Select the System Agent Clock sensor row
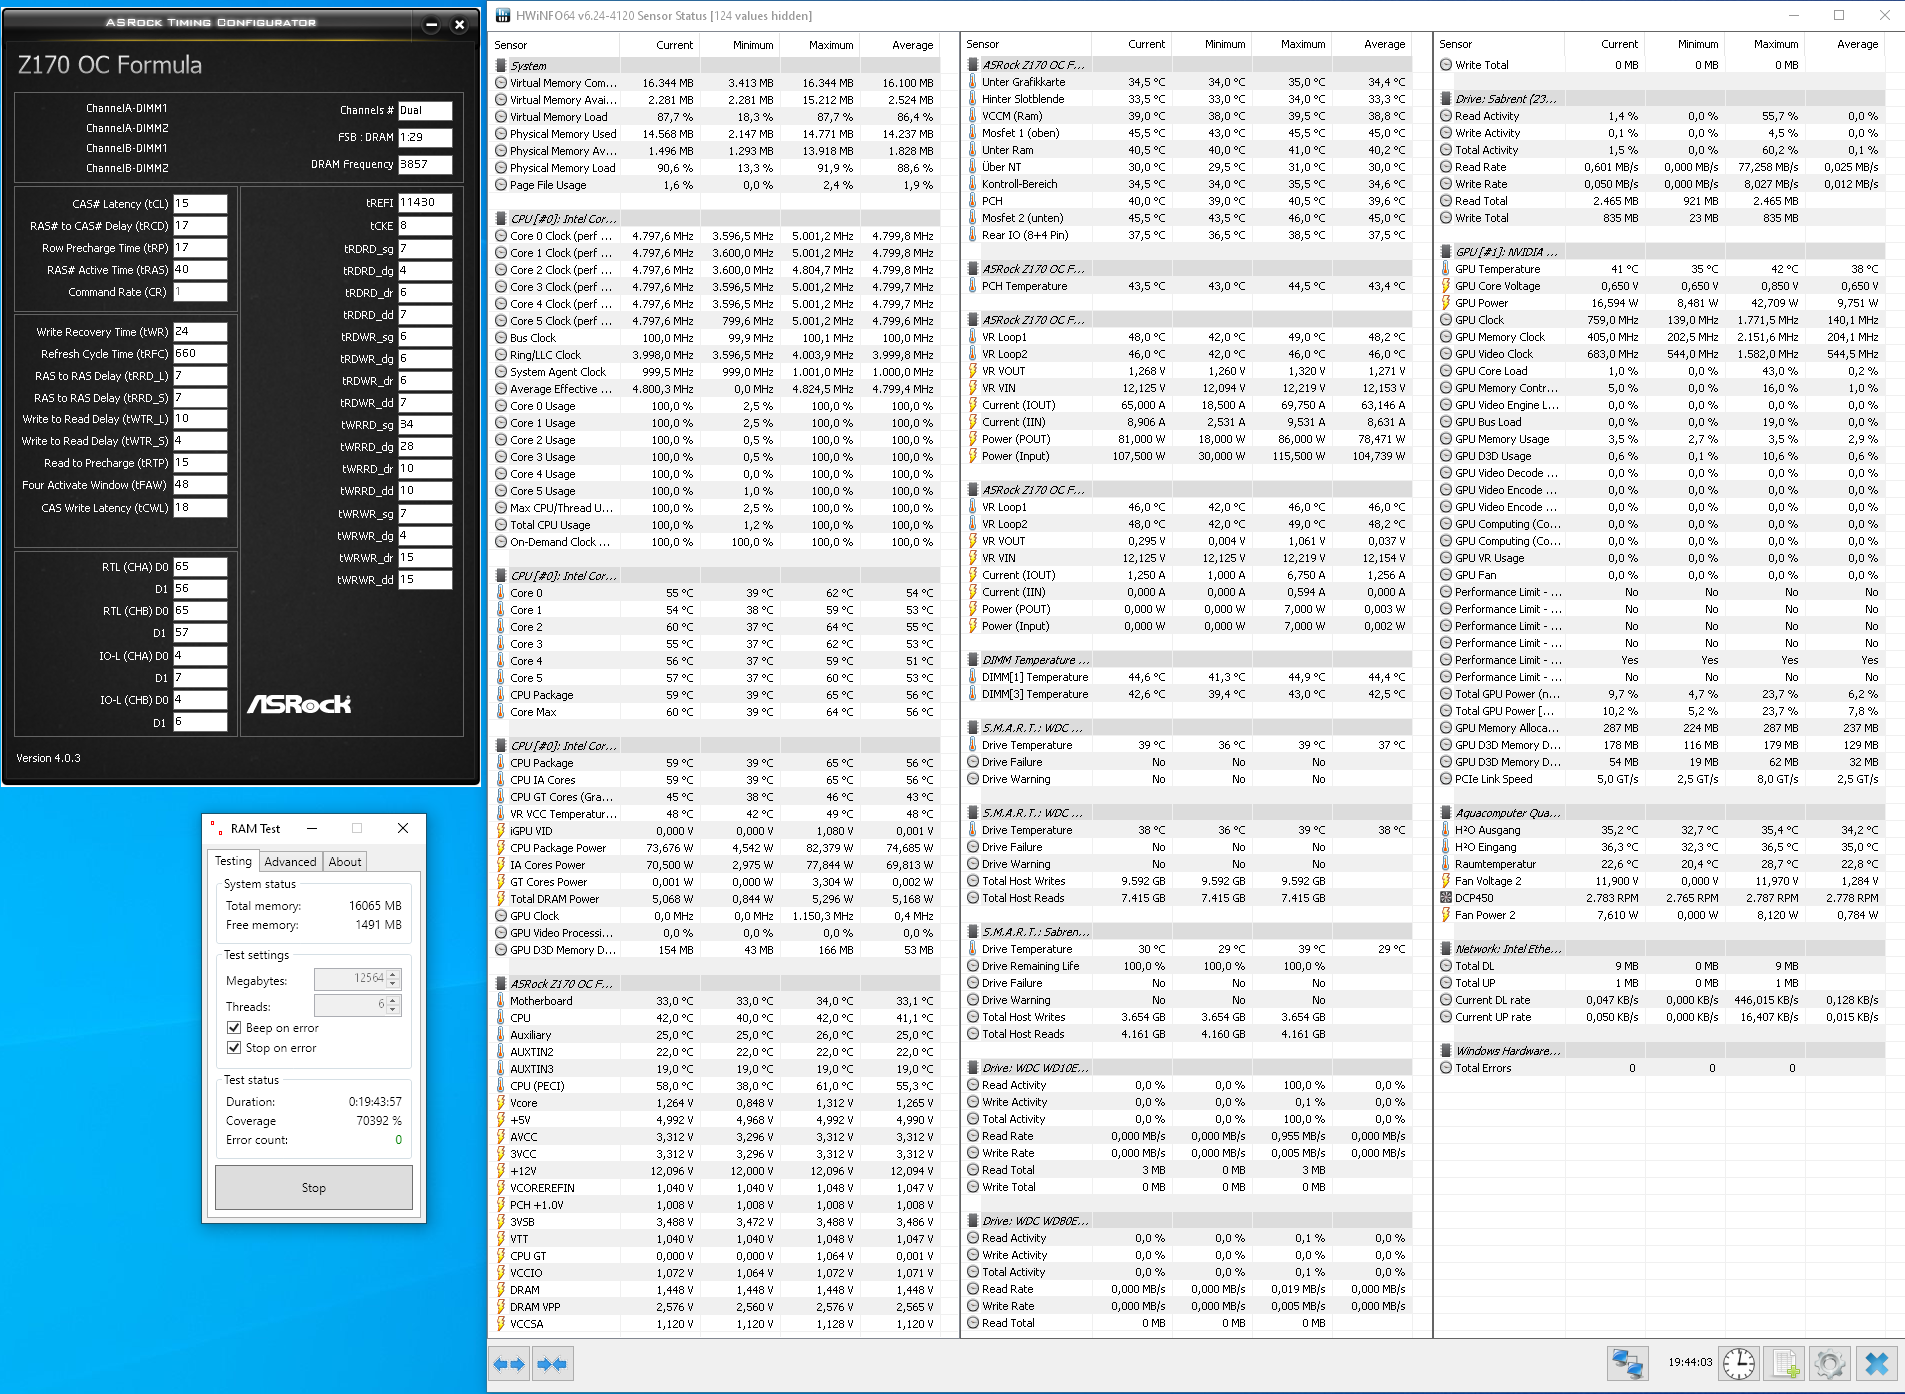 (715, 372)
